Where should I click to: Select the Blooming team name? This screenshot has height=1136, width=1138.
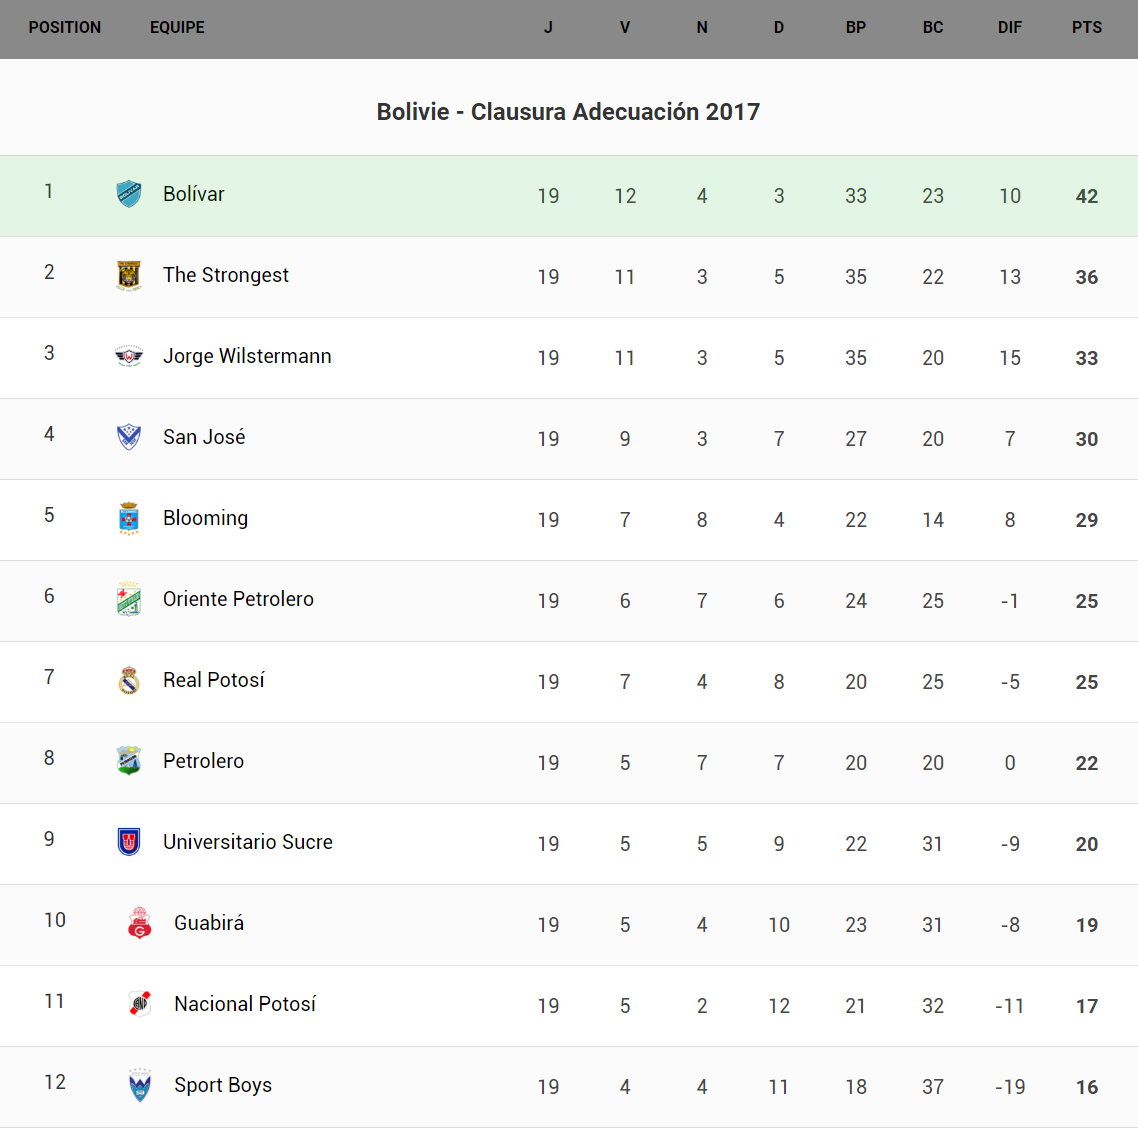(x=205, y=518)
